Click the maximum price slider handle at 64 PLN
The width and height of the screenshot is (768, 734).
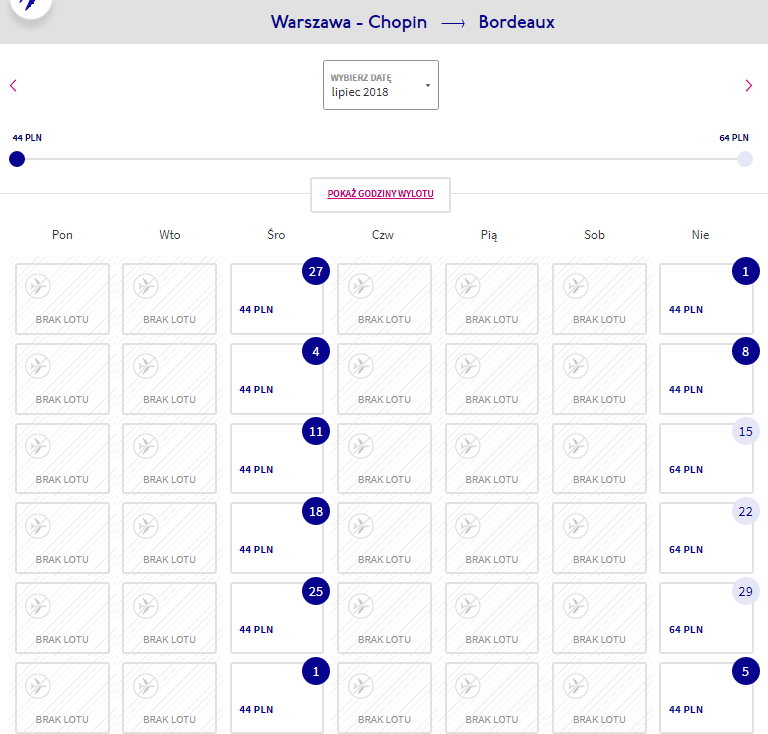[x=744, y=159]
